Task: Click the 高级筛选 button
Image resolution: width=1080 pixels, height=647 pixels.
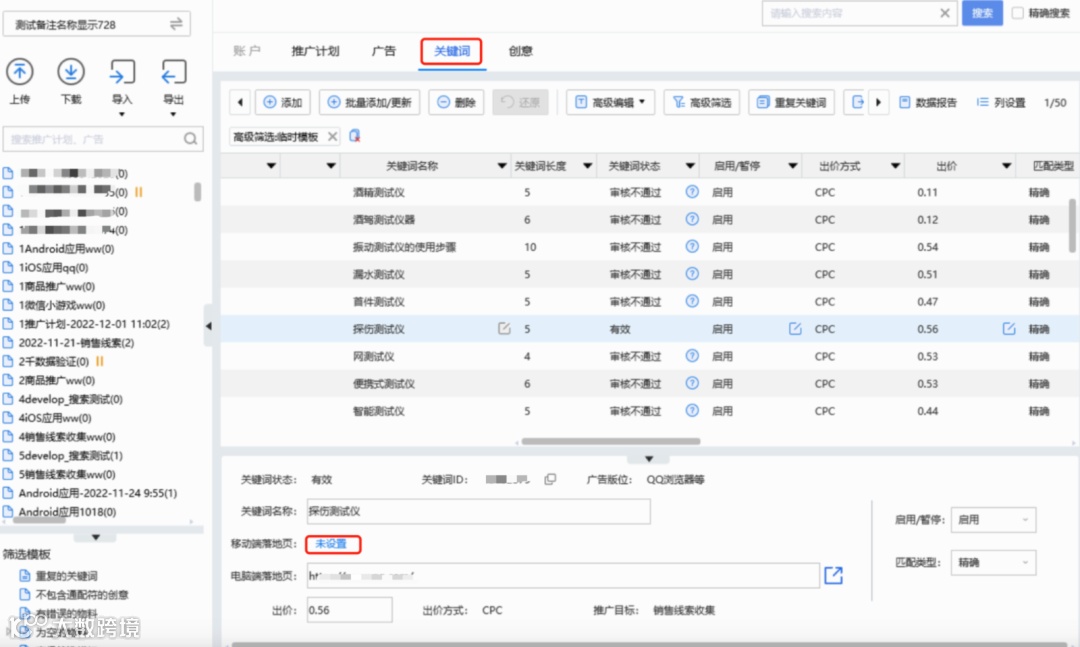Action: coord(701,102)
